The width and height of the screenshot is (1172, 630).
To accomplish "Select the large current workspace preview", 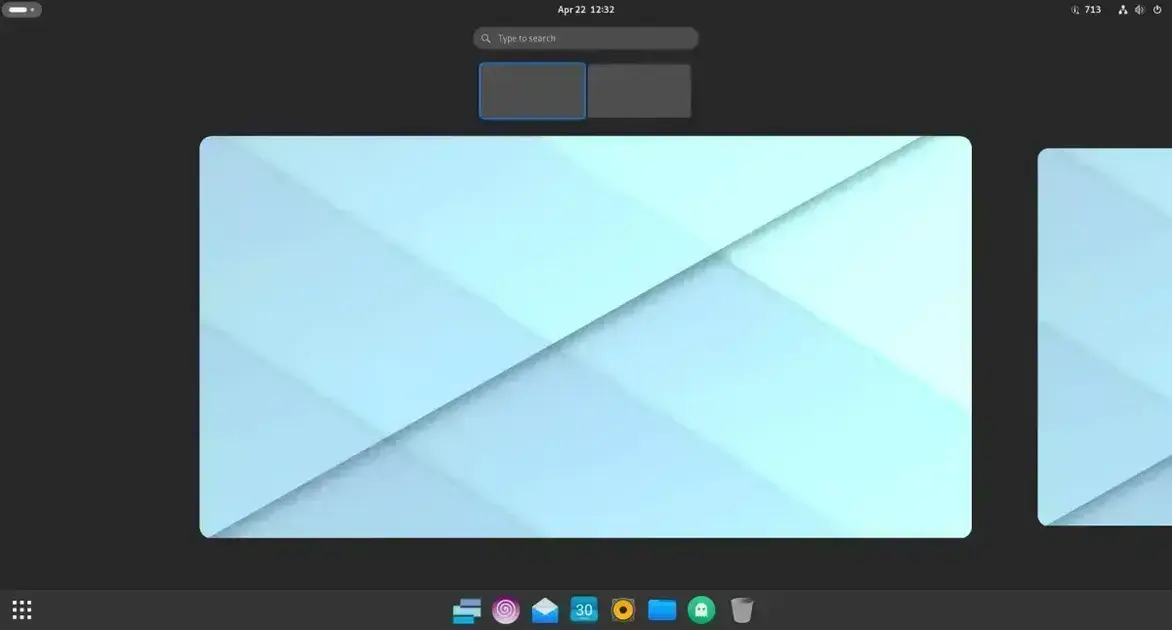I will [x=585, y=336].
